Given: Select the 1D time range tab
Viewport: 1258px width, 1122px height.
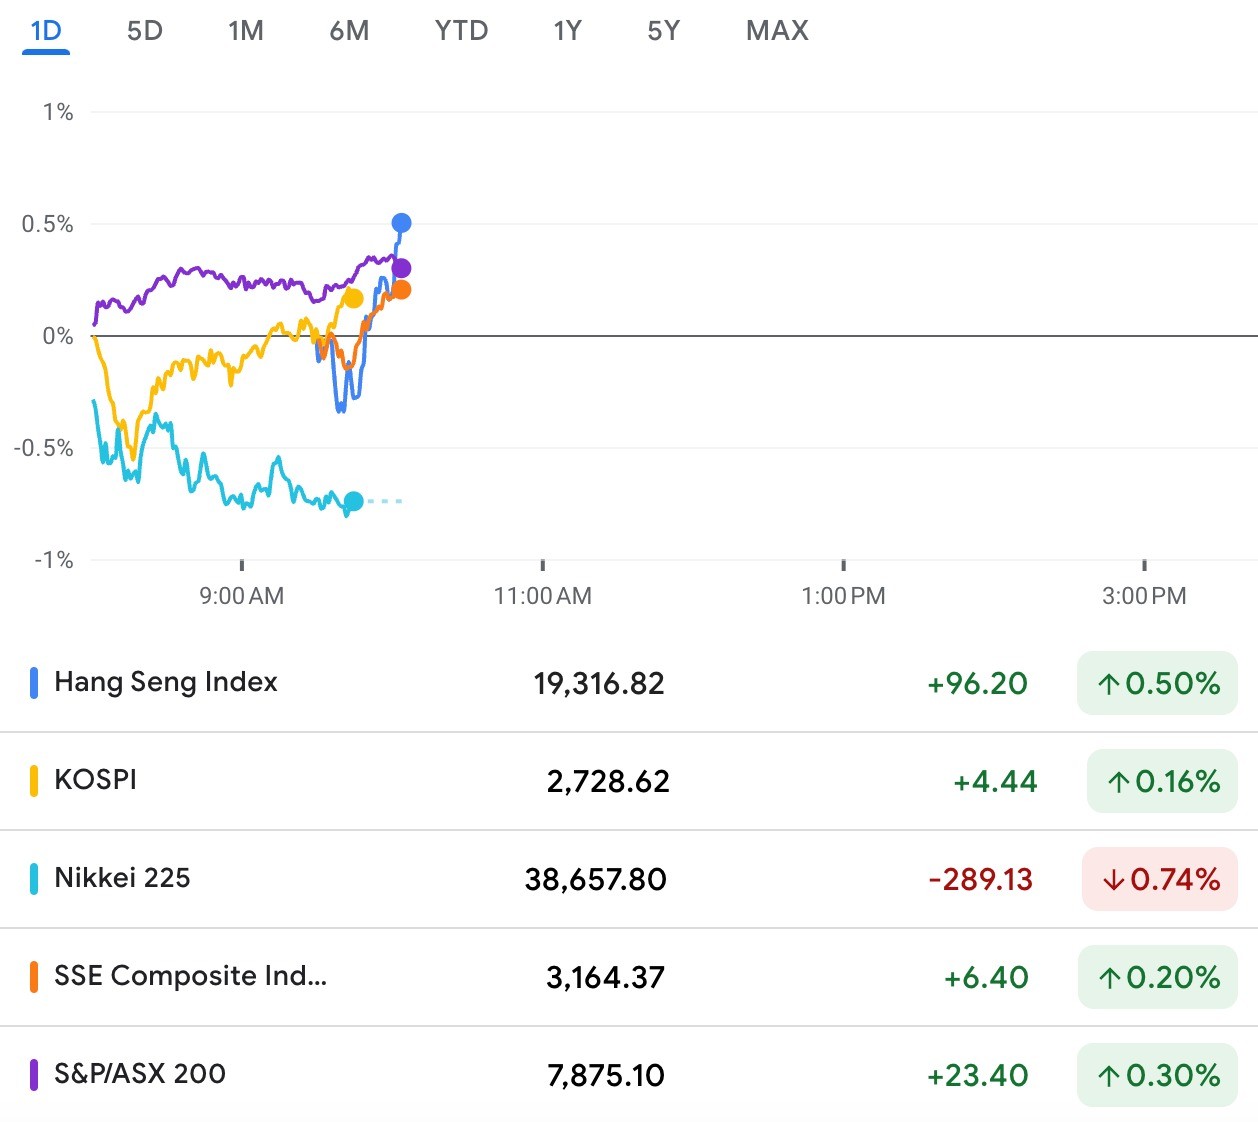Looking at the screenshot, I should (46, 31).
